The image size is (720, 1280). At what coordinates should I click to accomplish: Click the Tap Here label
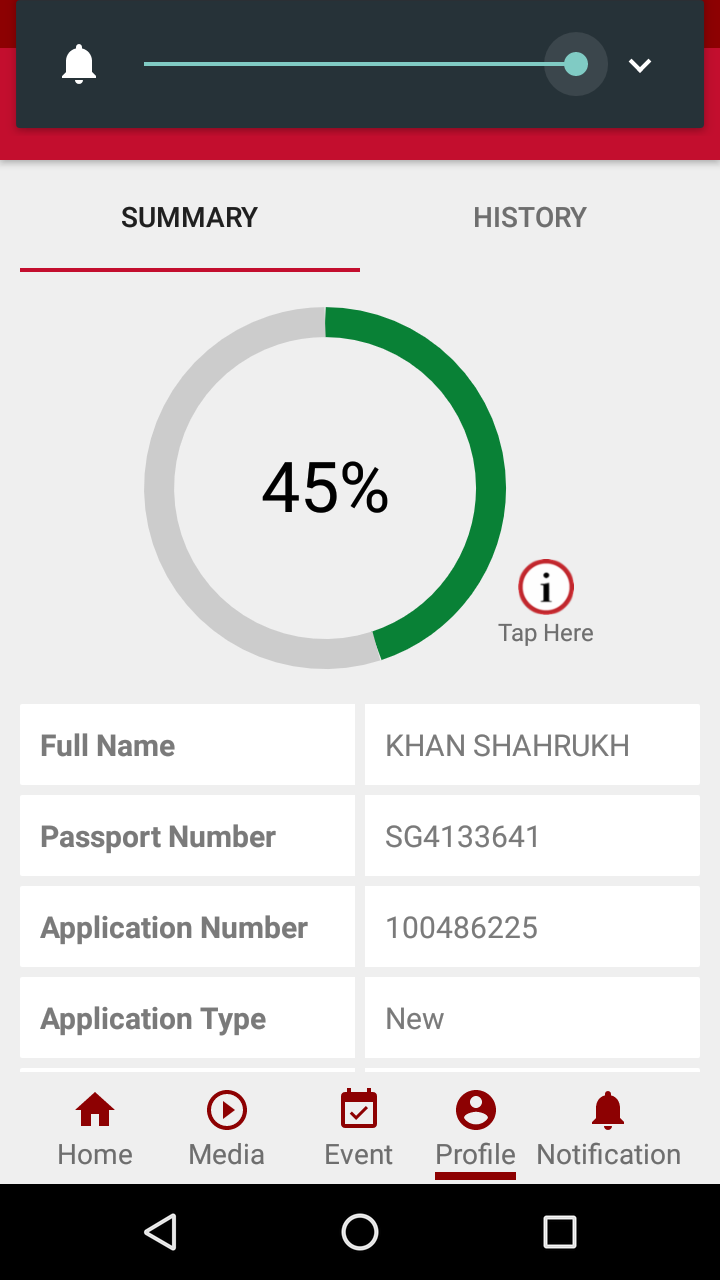546,633
